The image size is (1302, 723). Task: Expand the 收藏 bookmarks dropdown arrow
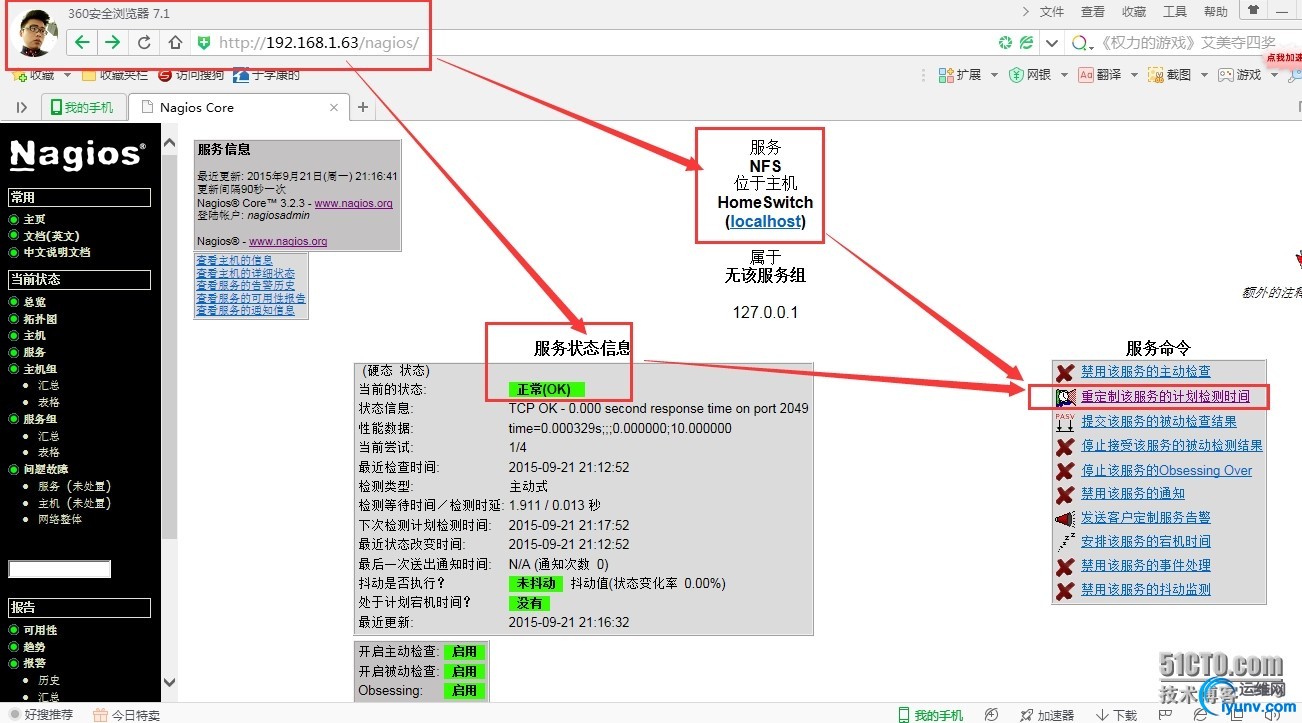pos(67,75)
